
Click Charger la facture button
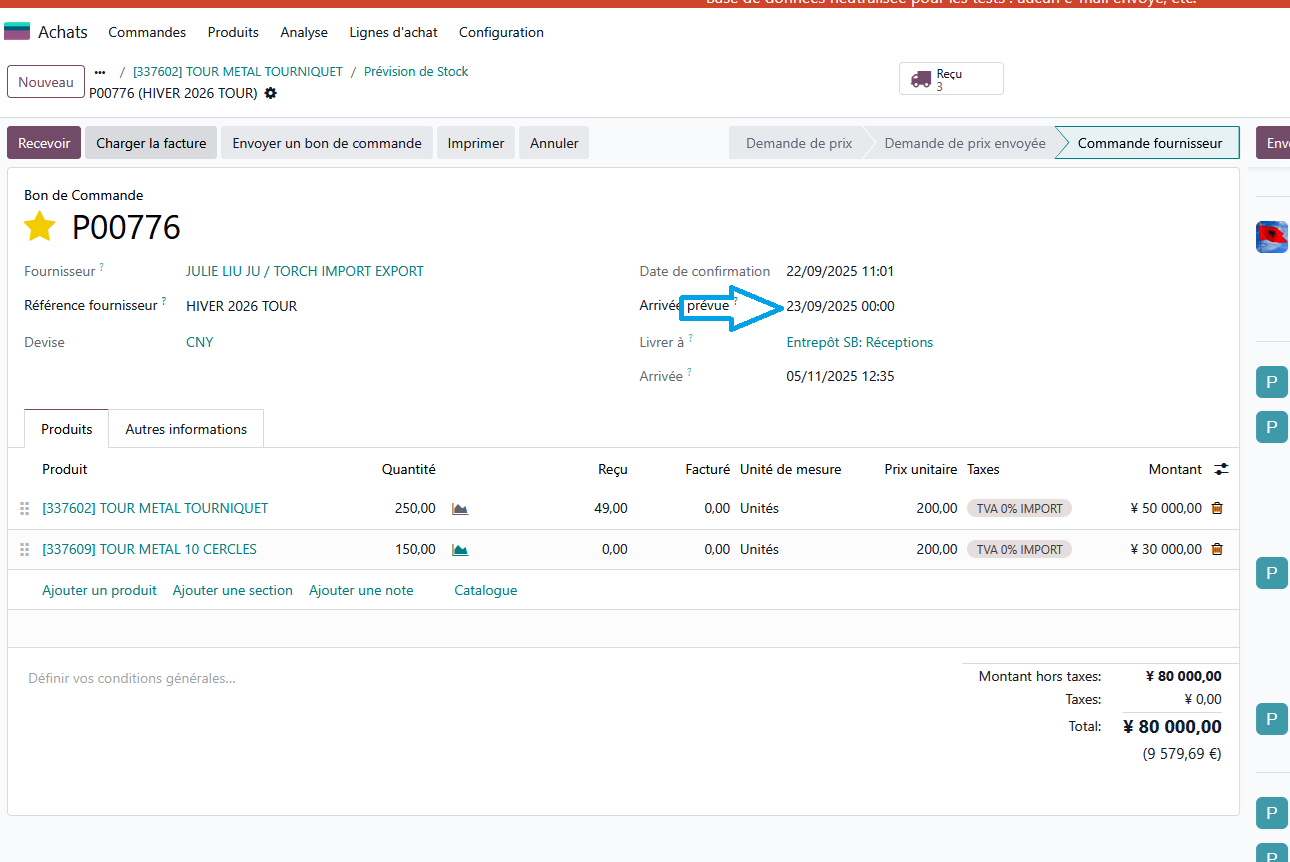[x=151, y=143]
